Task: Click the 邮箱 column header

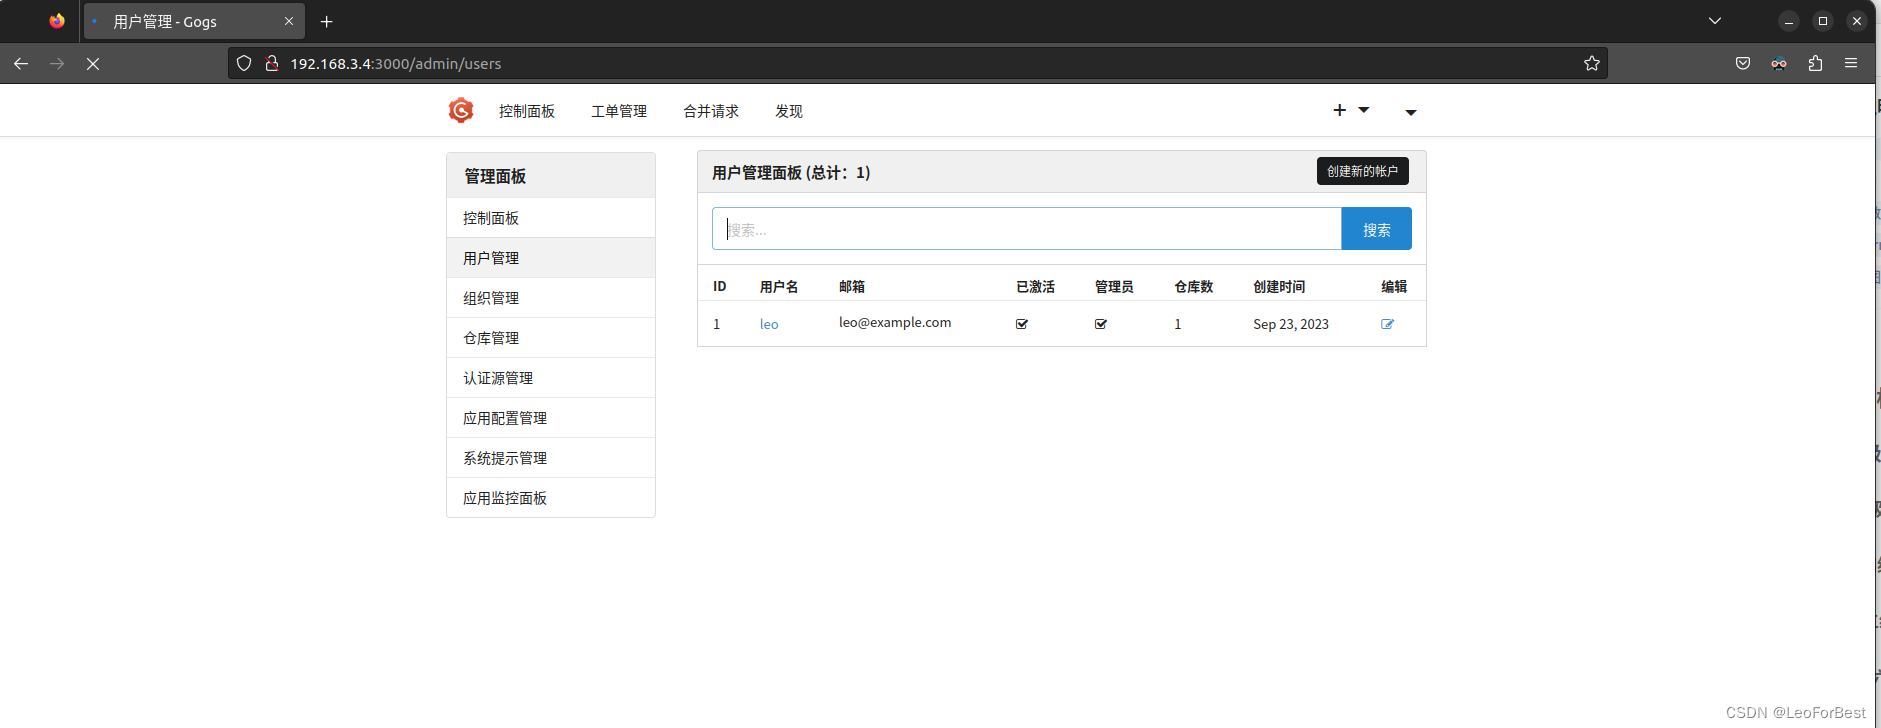Action: click(852, 286)
